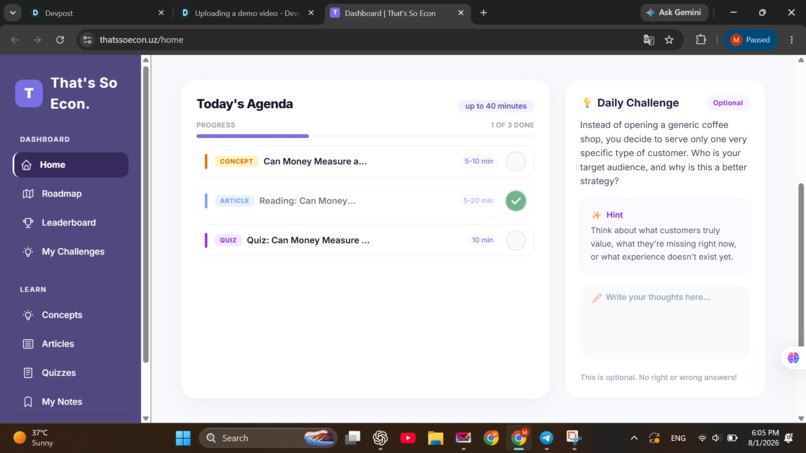Open the Mail app from taskbar
The width and height of the screenshot is (806, 453).
coord(463,438)
